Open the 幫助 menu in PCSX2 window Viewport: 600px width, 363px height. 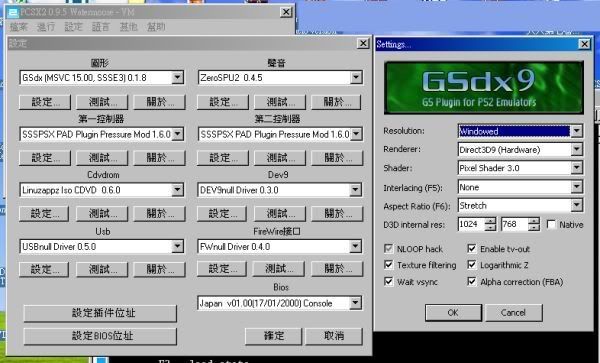[156, 27]
